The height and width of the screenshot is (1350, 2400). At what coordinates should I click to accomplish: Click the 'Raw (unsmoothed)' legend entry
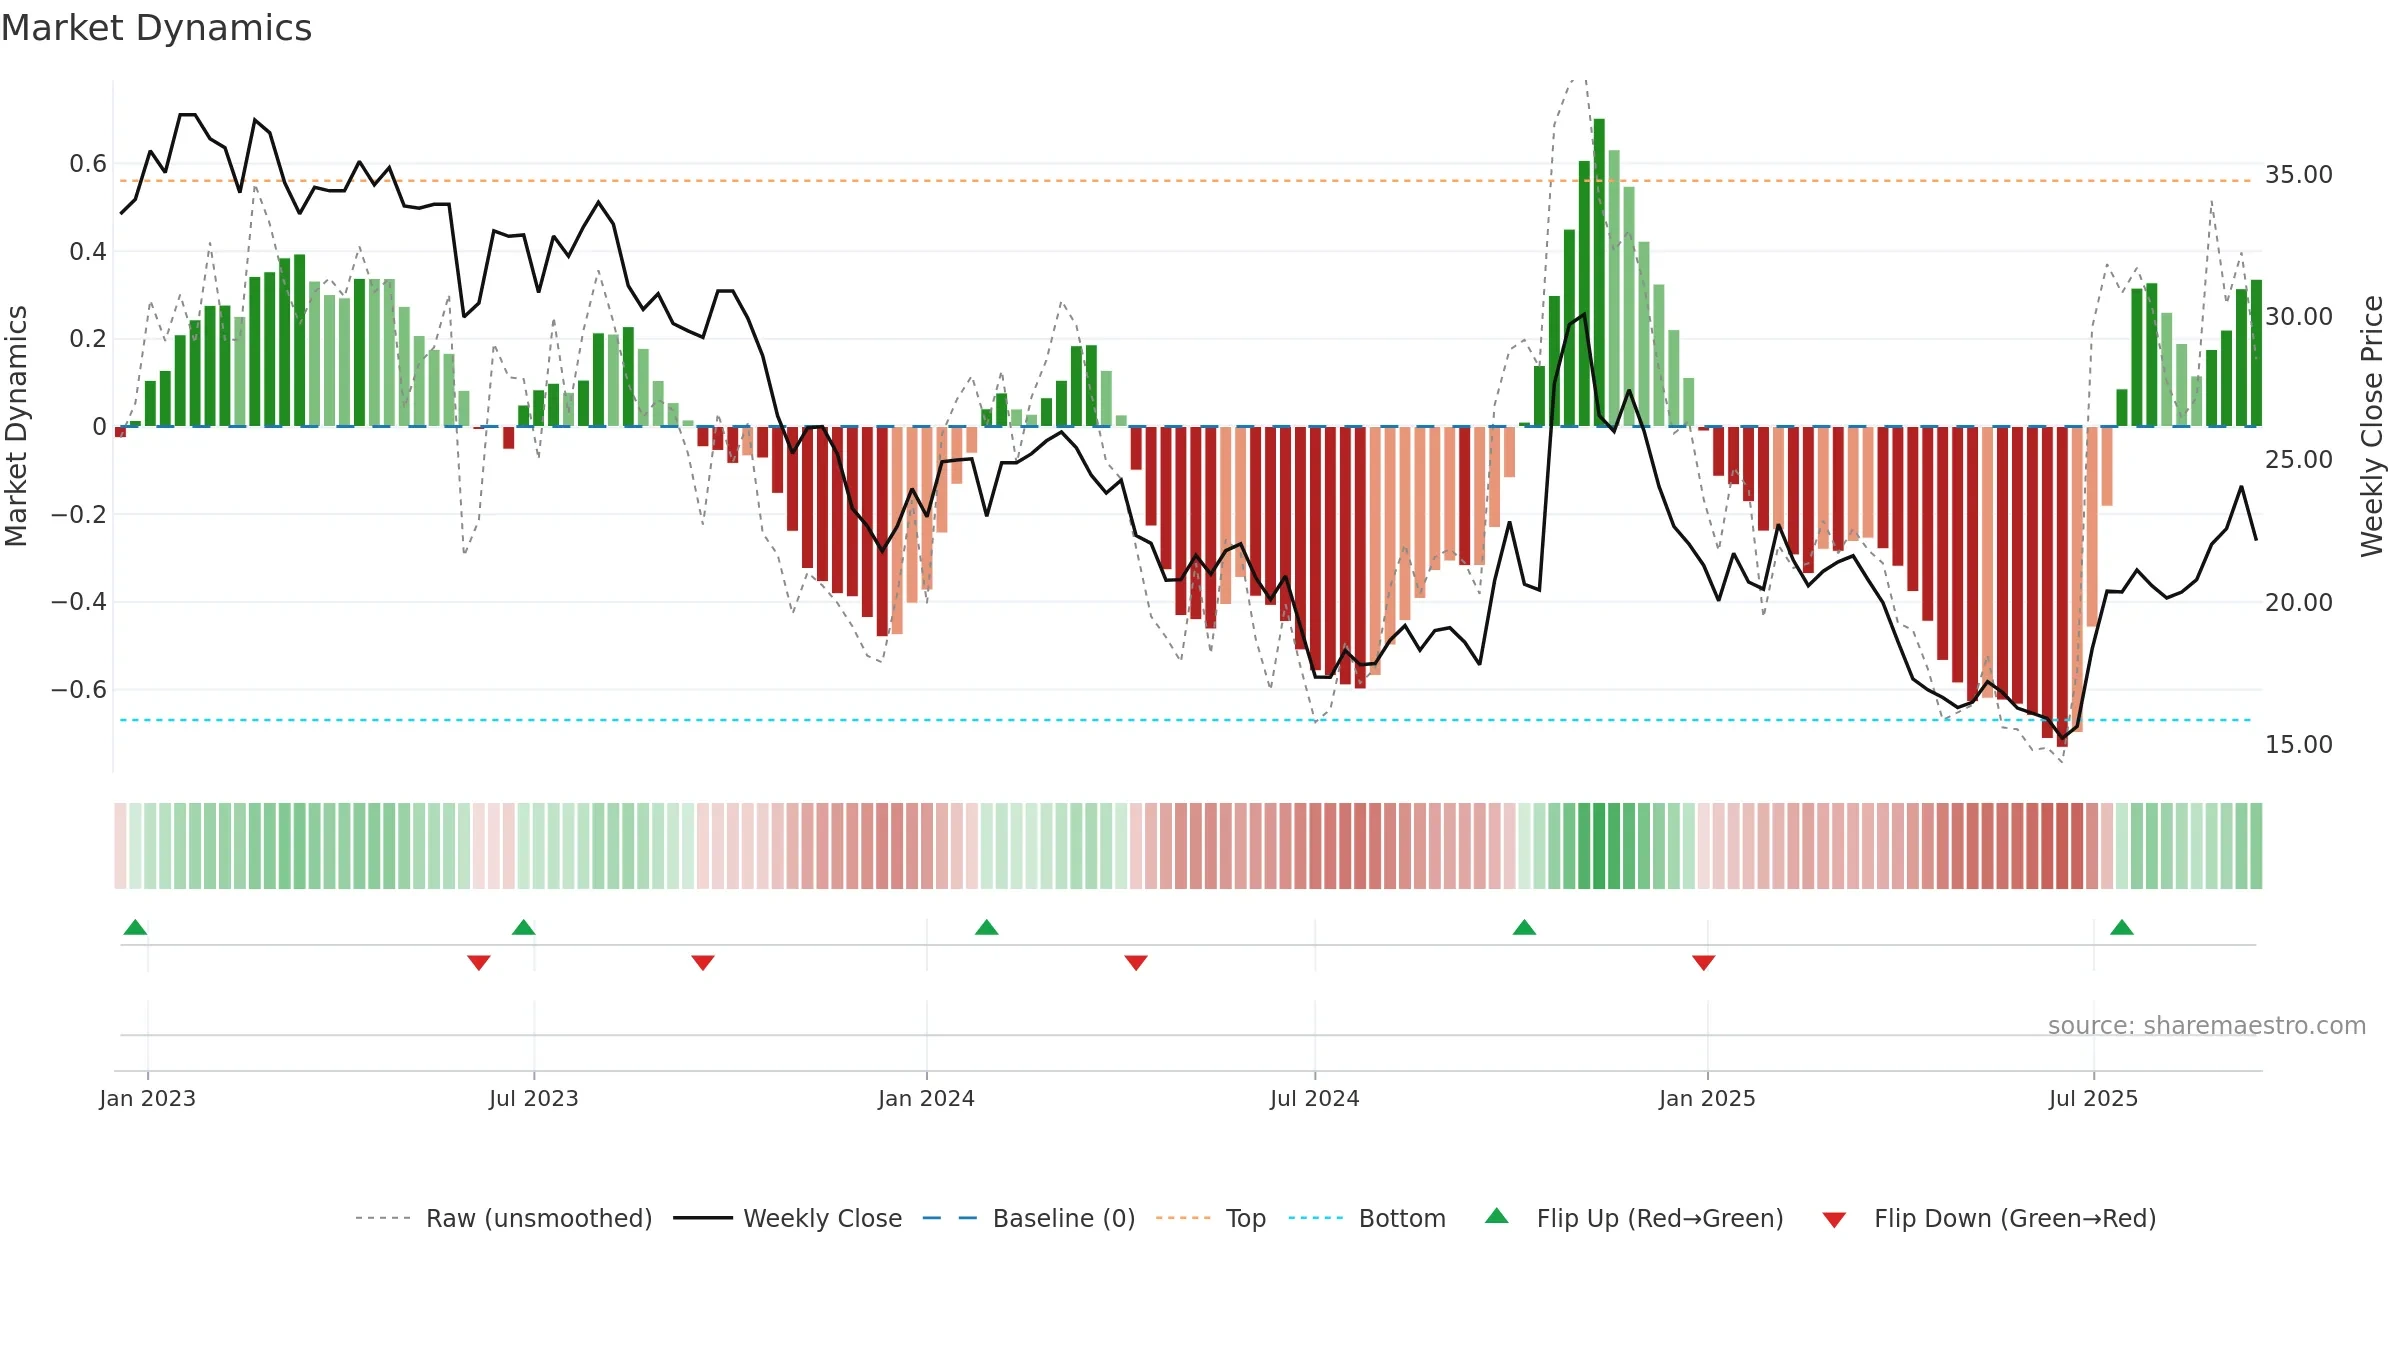[x=504, y=1218]
